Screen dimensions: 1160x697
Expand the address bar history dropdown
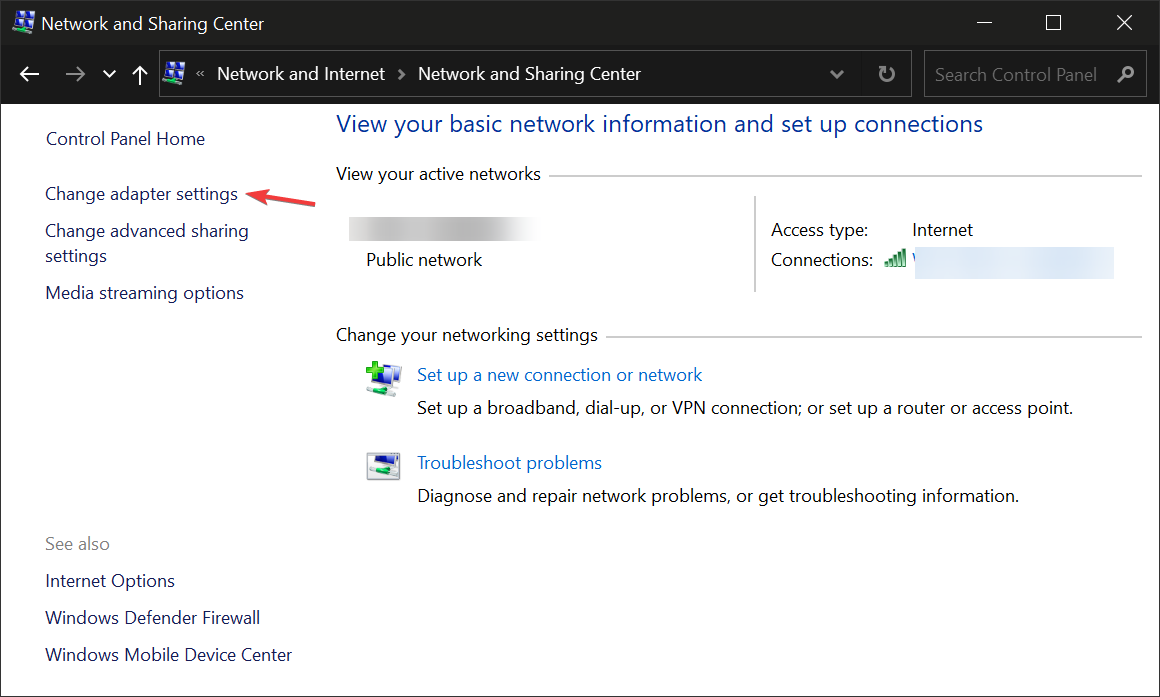[837, 75]
